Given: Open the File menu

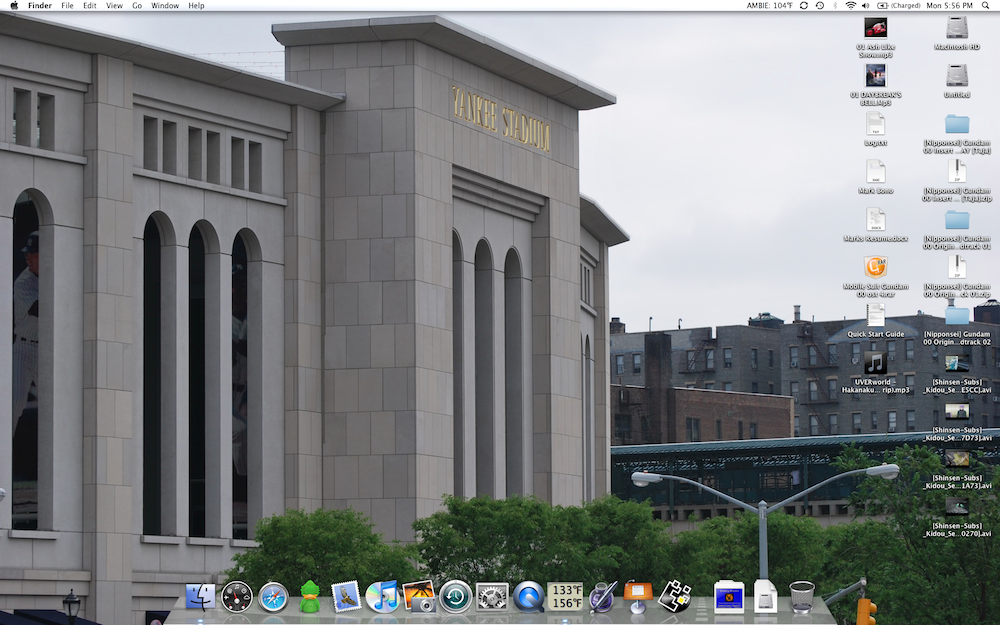Looking at the screenshot, I should tap(67, 5).
